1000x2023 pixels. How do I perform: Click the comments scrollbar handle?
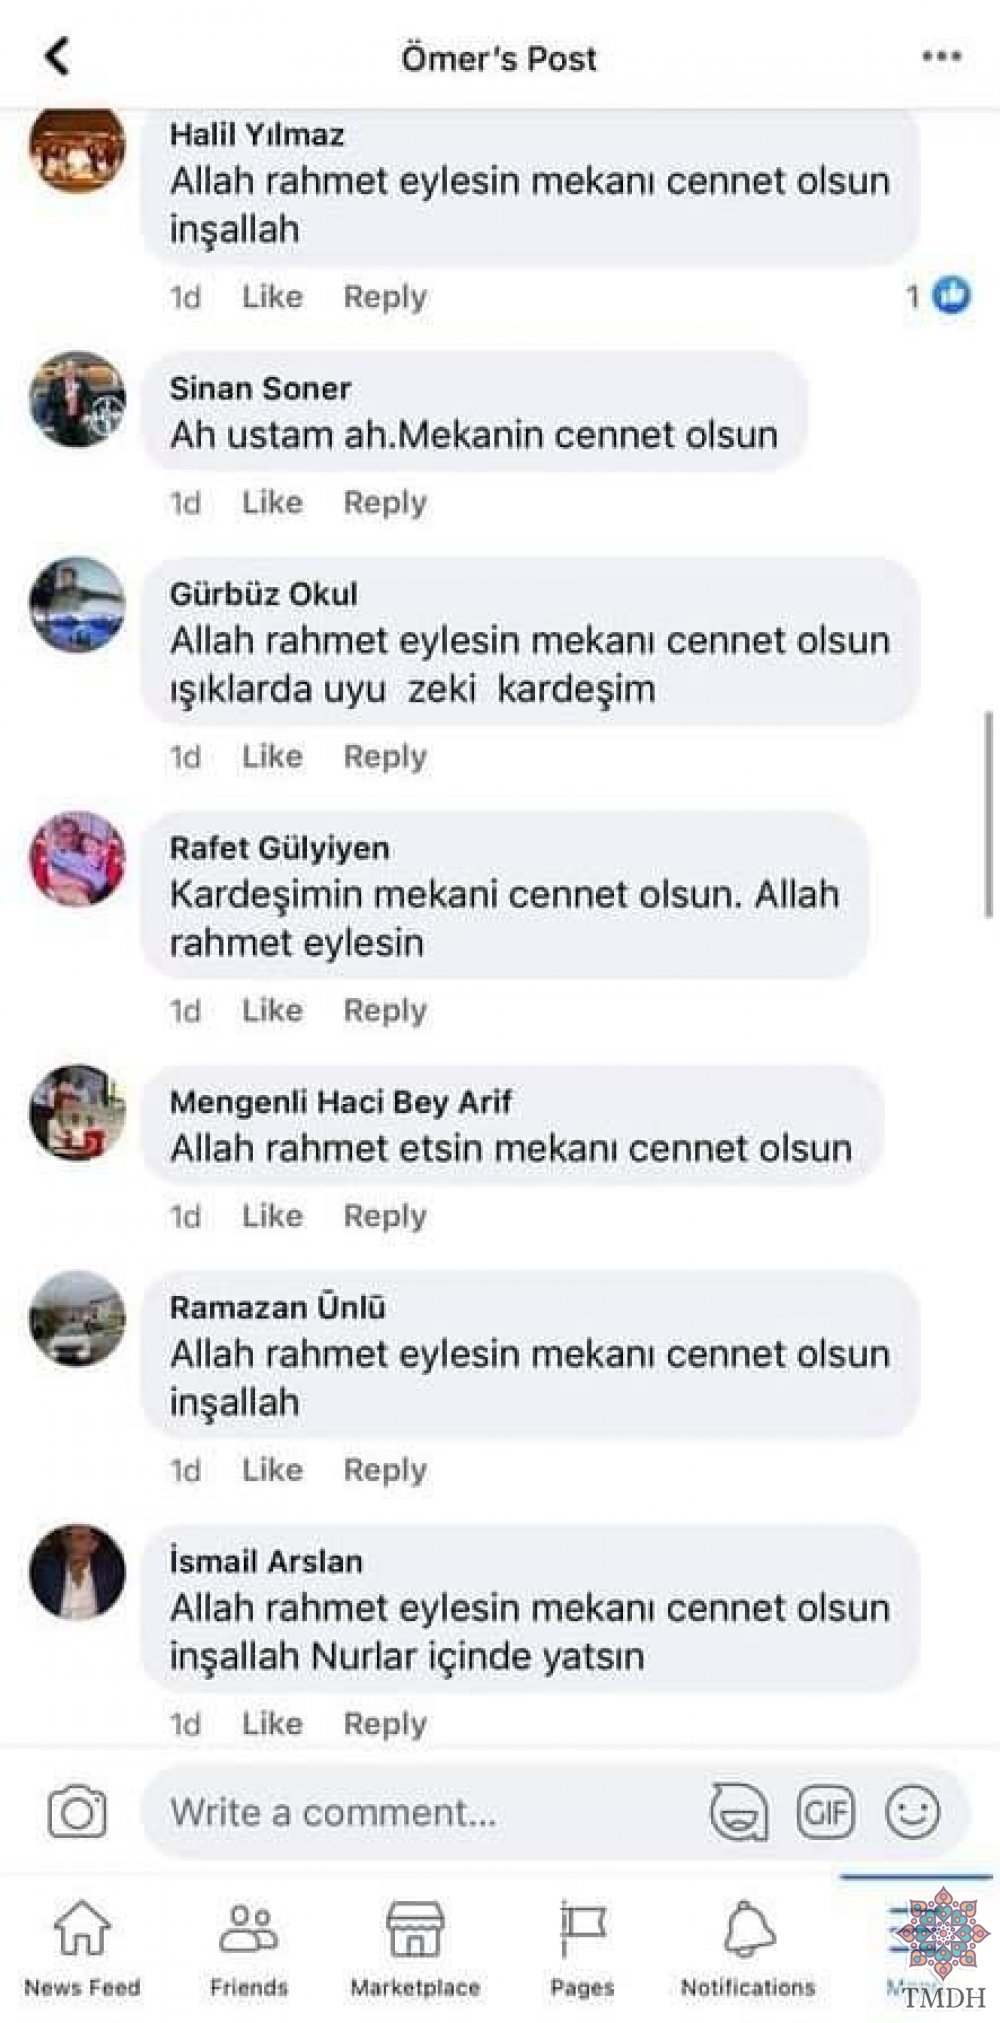click(x=989, y=813)
